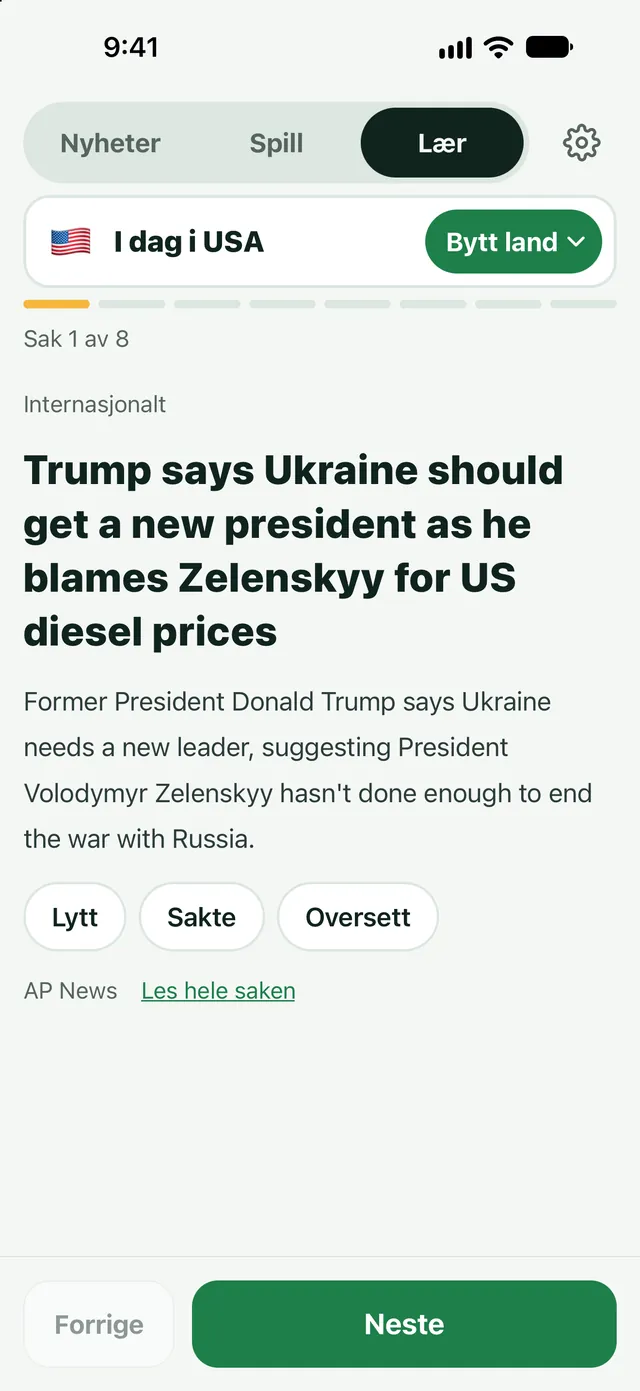Screen dimensions: 640x1391
Task: Click the chevron on Bytt land
Action: pyautogui.click(x=575, y=242)
